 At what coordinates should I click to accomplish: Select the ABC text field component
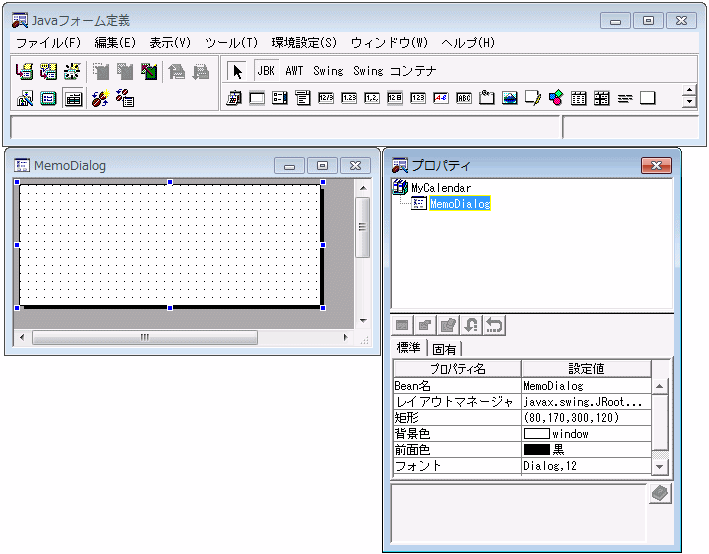point(464,98)
